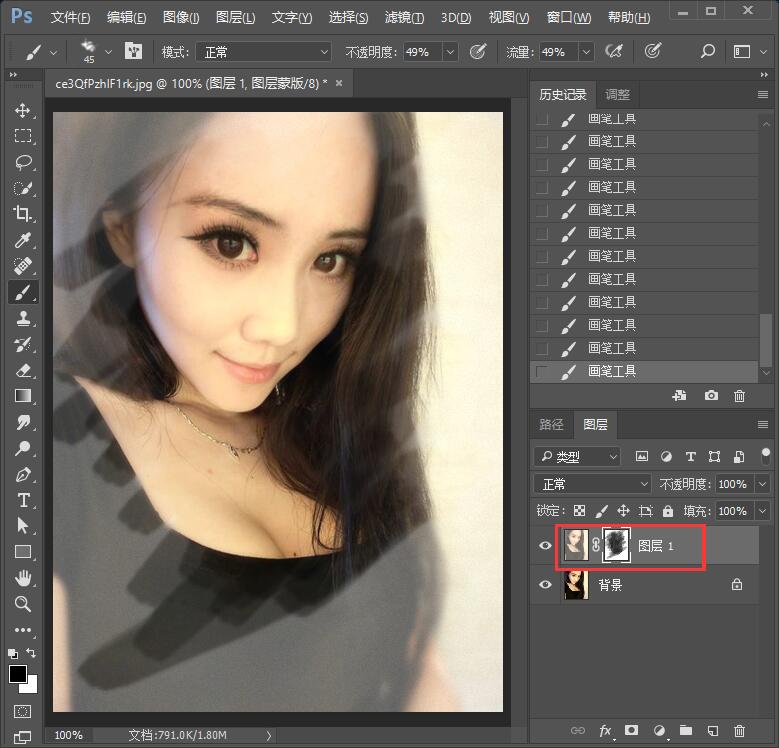
Task: Switch to the 路径 tab
Action: pyautogui.click(x=551, y=424)
